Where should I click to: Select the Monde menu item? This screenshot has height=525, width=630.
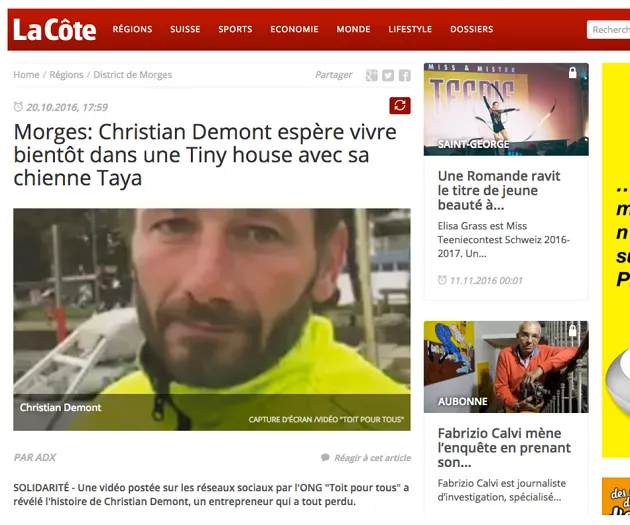click(353, 29)
